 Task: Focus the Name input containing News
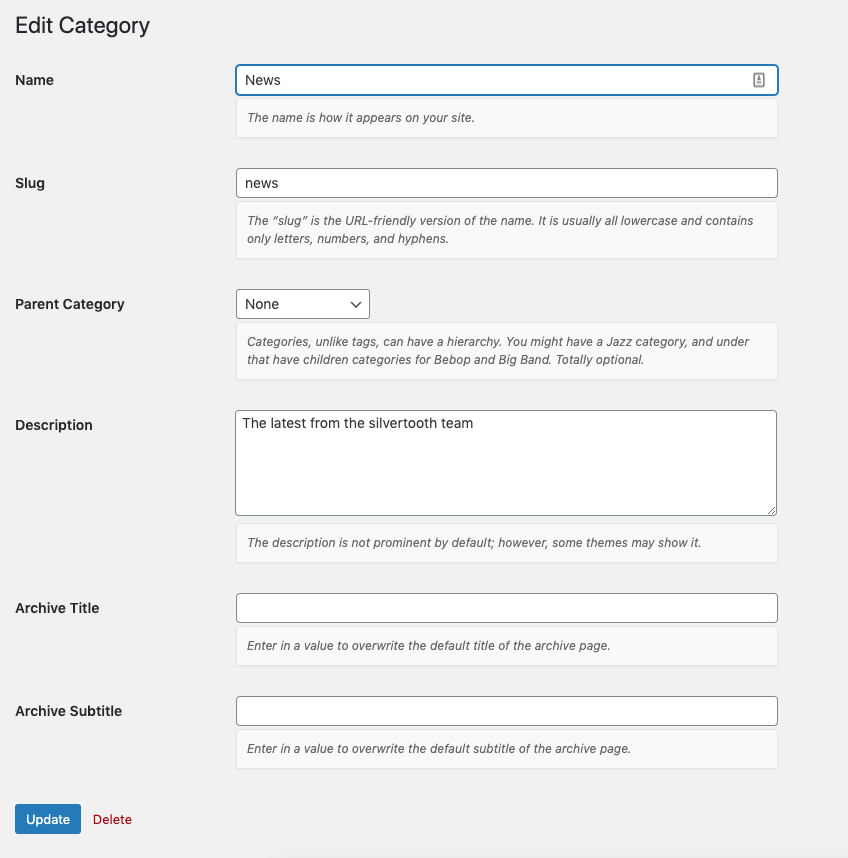pyautogui.click(x=507, y=80)
